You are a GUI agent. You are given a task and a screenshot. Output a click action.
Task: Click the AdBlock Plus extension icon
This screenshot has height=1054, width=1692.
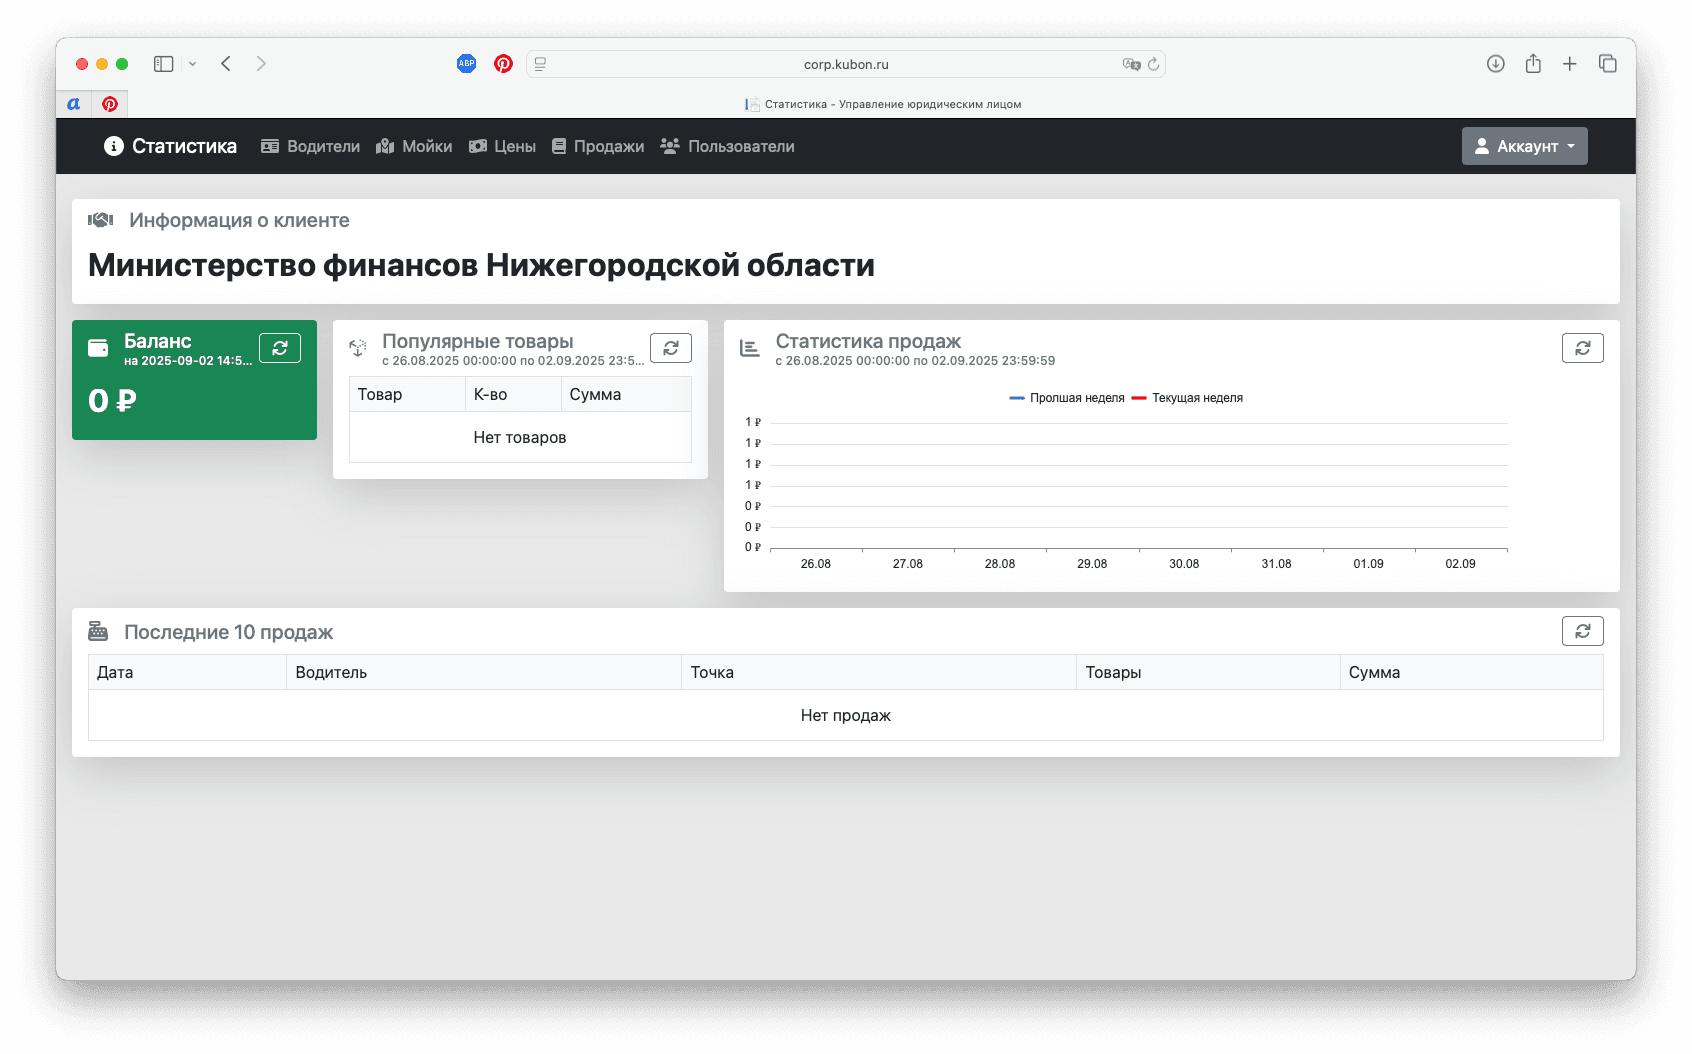(466, 64)
